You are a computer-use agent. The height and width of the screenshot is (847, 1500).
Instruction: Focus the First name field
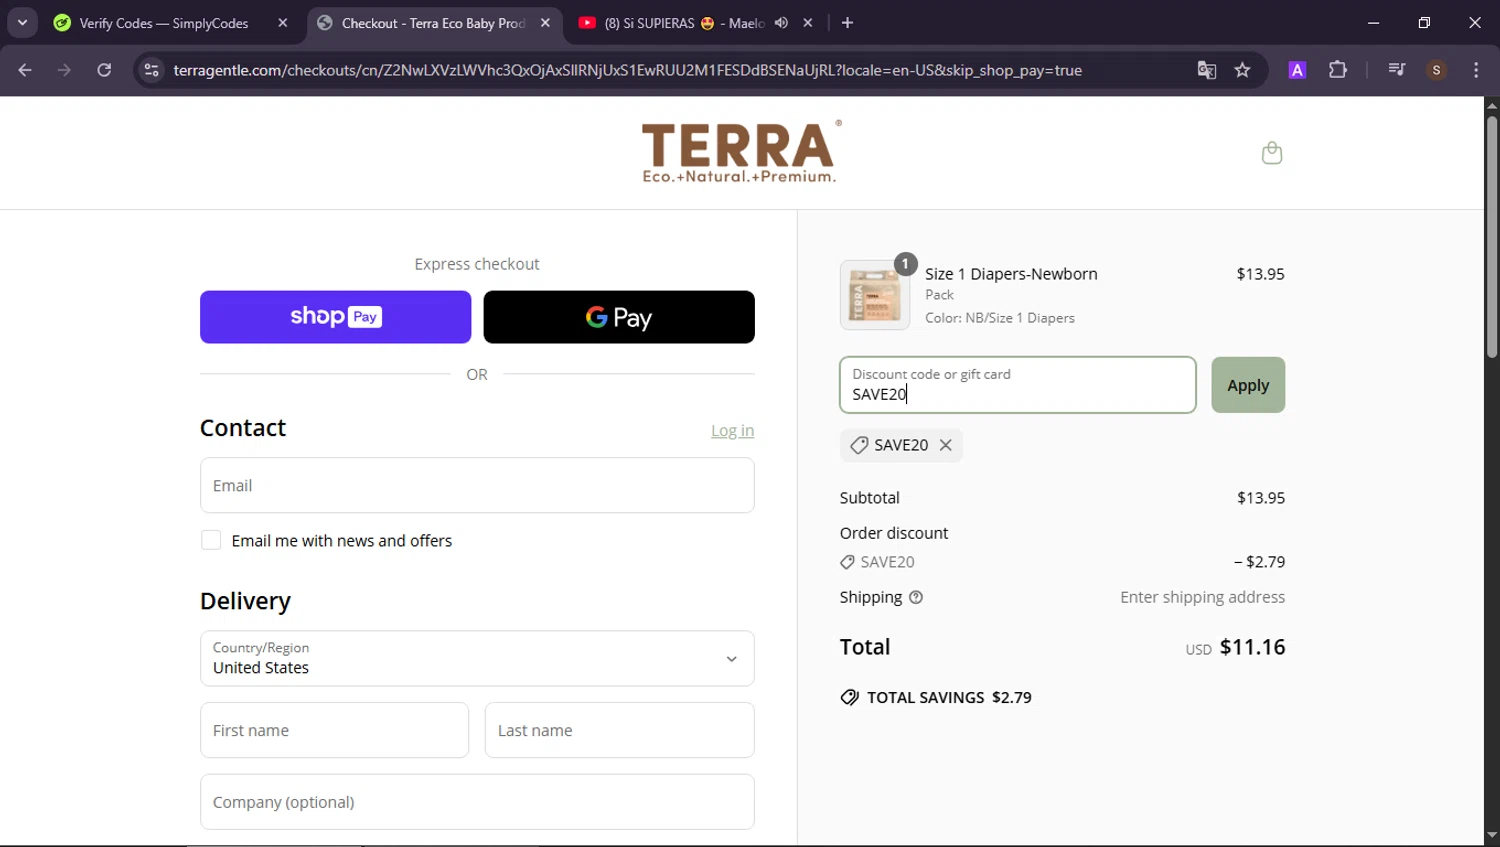[x=334, y=730]
